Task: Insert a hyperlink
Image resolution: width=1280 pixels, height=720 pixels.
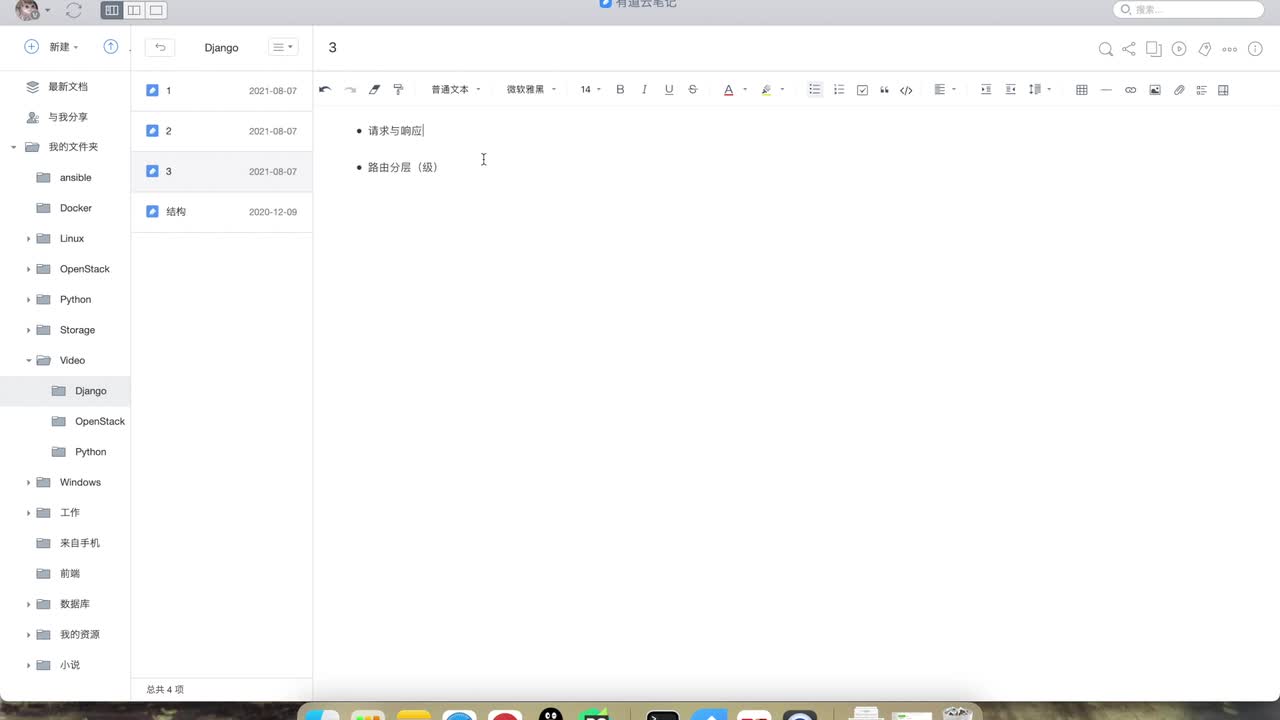Action: [x=1130, y=90]
